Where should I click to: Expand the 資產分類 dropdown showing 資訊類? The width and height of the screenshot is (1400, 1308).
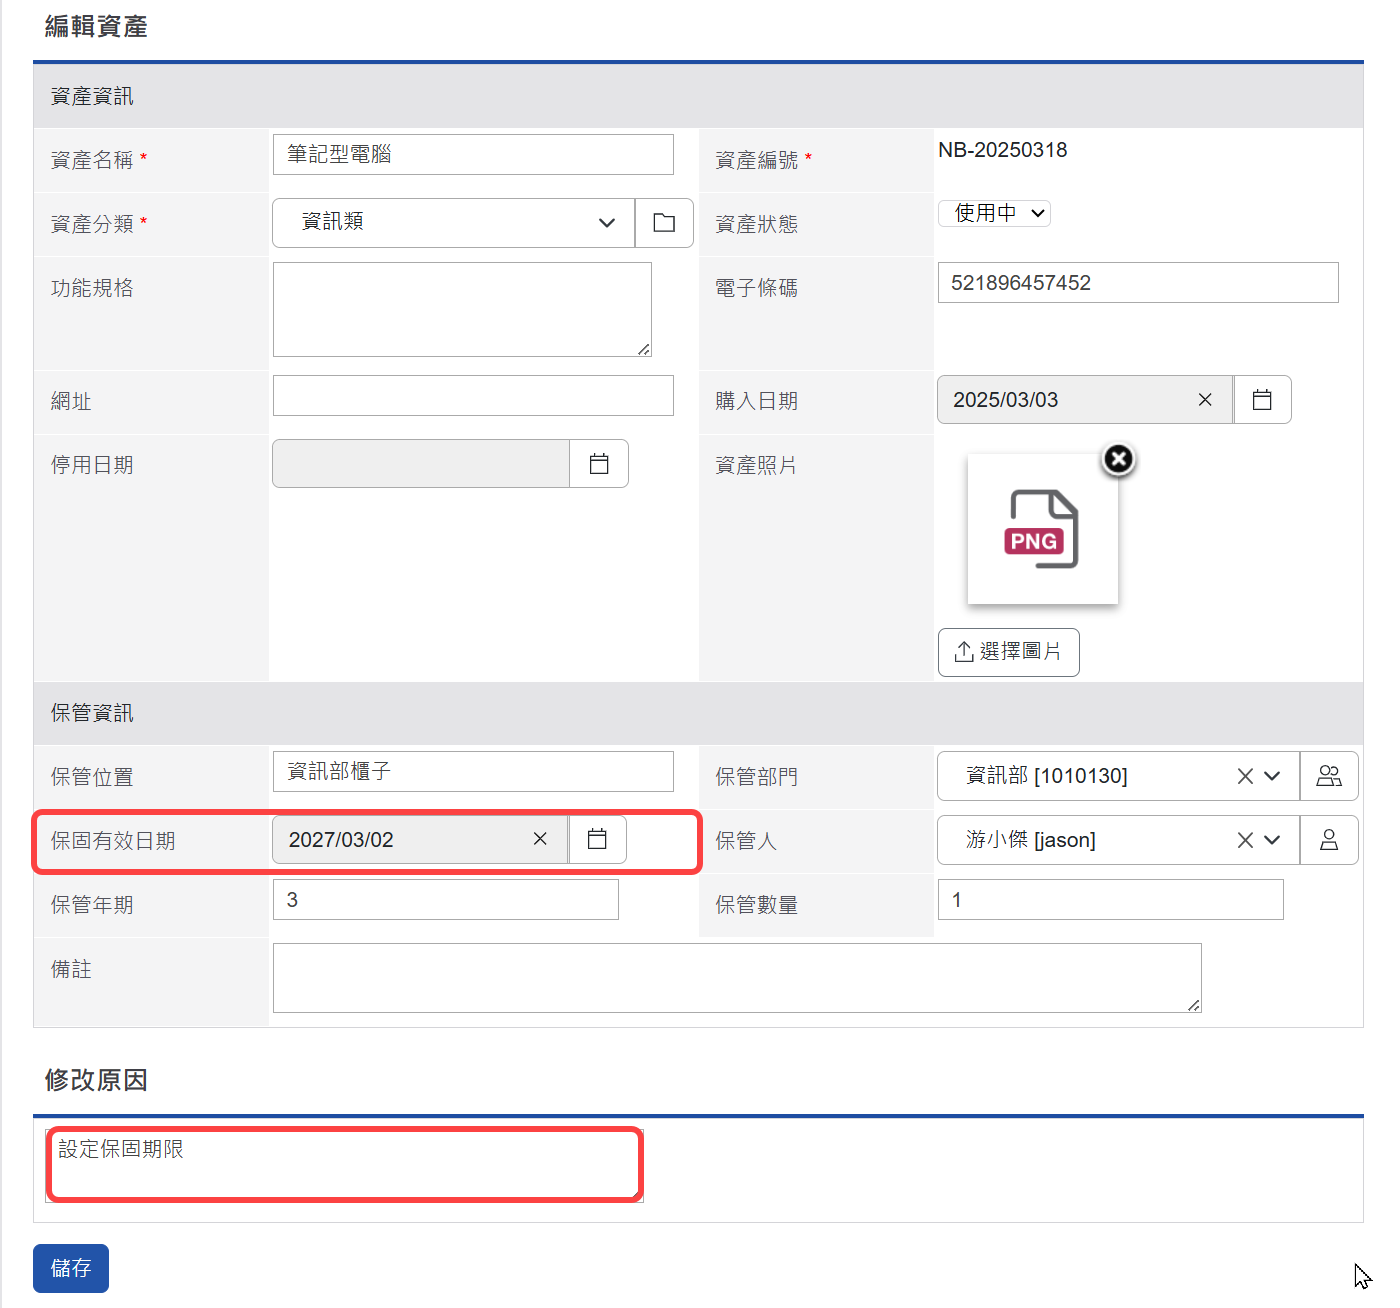(607, 222)
